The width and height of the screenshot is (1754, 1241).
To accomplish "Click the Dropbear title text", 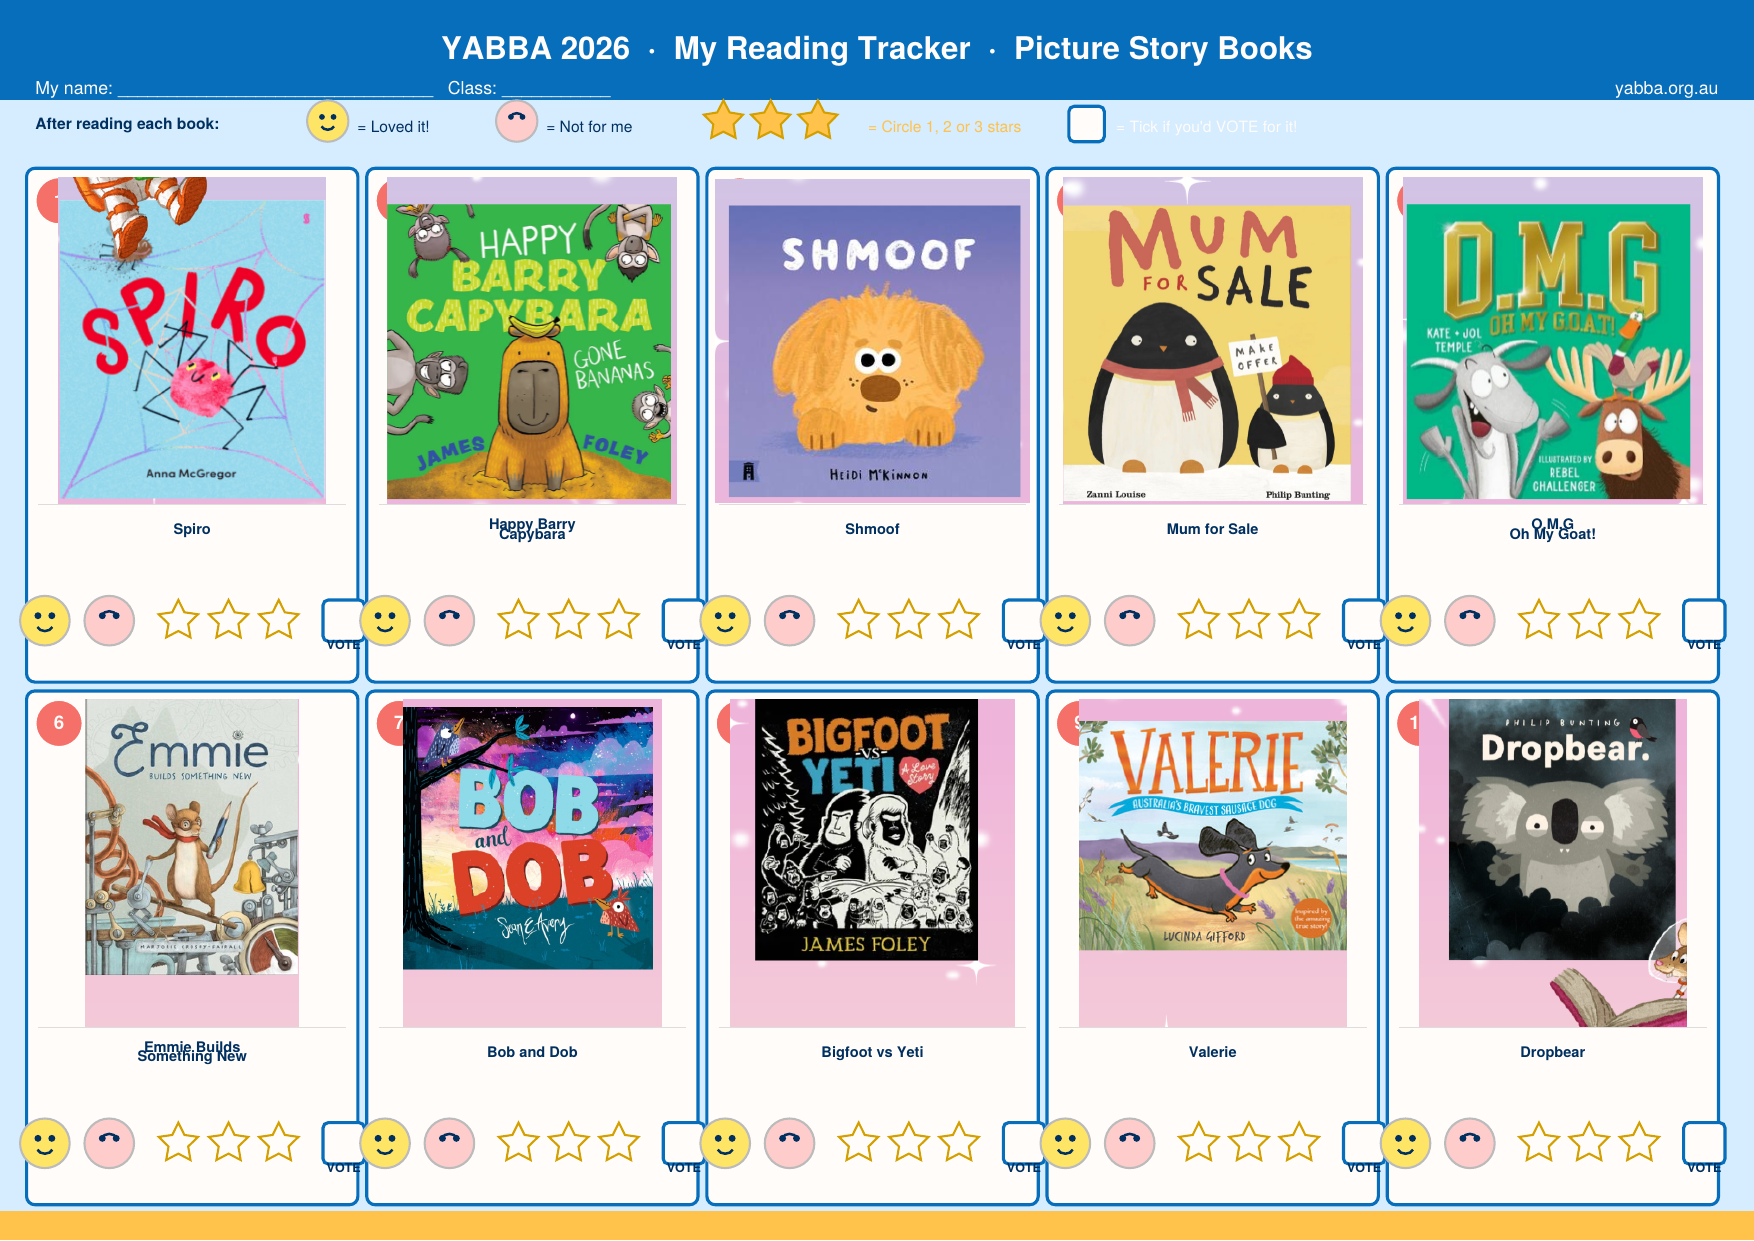I will pos(1552,1052).
